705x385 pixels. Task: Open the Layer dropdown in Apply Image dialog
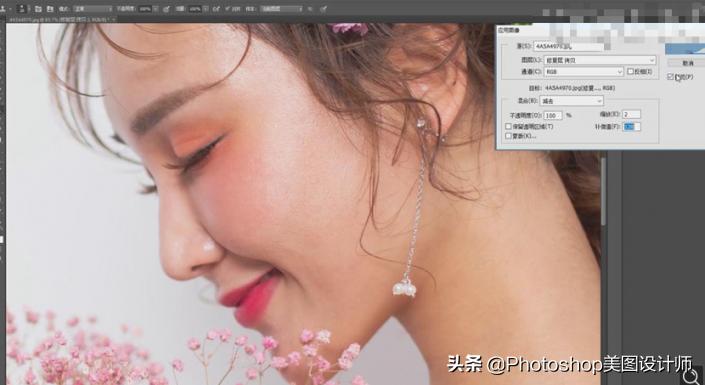[600, 60]
